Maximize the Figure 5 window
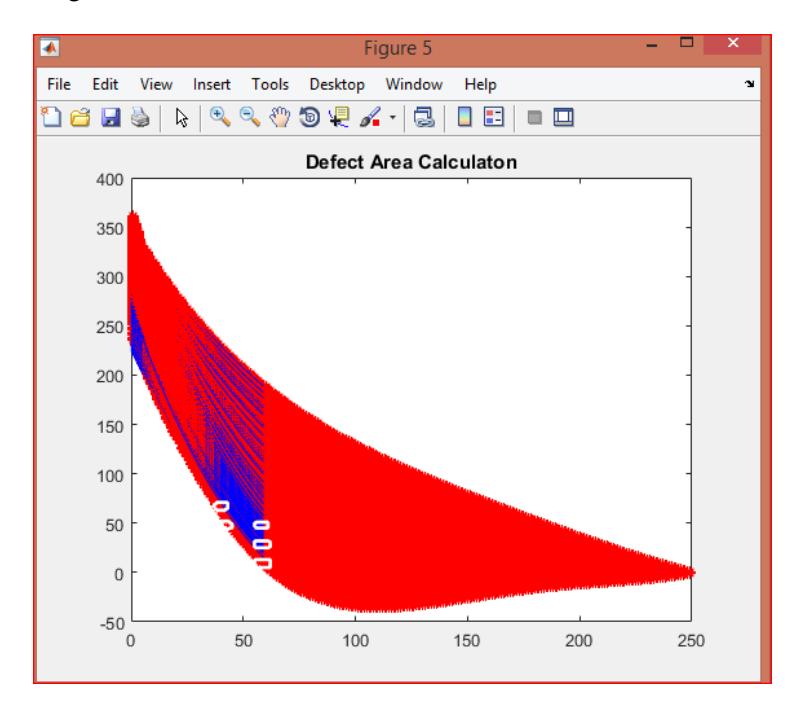 coord(686,43)
